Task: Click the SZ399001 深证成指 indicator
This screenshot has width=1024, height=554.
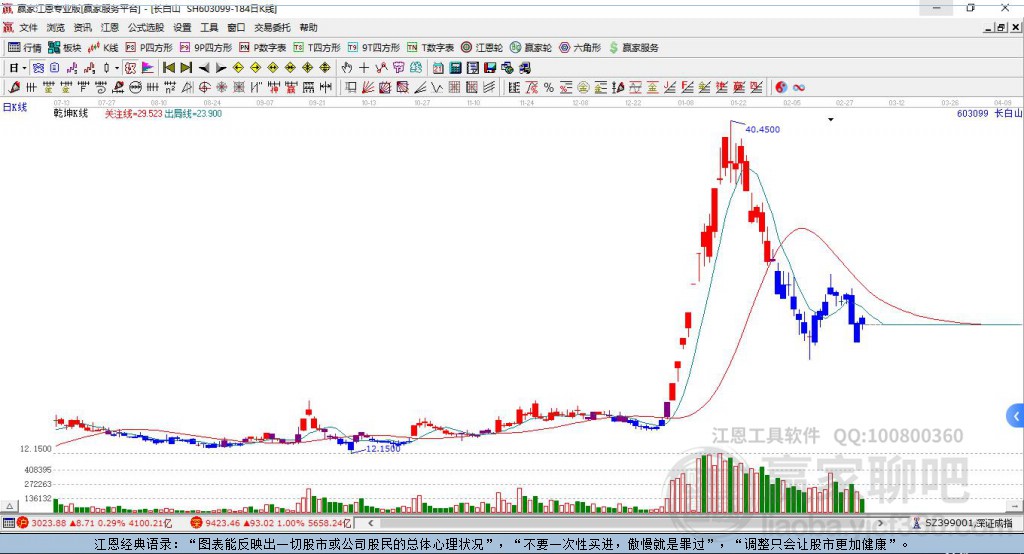Action: [963, 523]
